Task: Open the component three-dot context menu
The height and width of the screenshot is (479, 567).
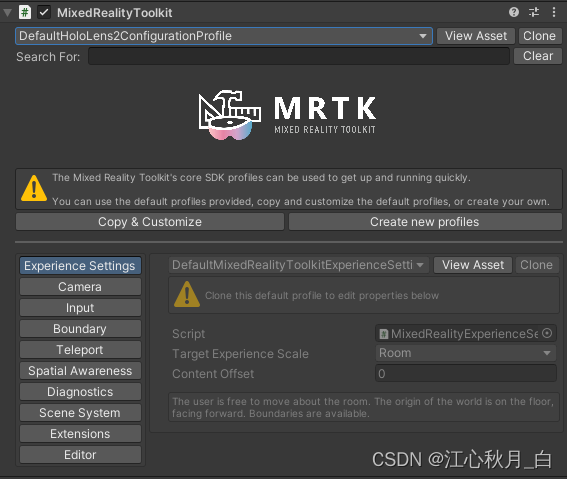Action: (x=554, y=12)
